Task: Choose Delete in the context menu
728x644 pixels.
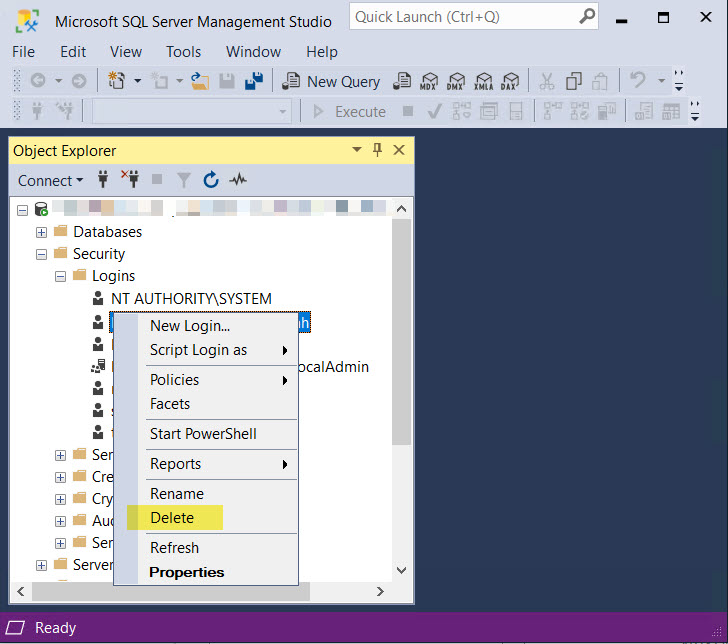Action: tap(206, 518)
